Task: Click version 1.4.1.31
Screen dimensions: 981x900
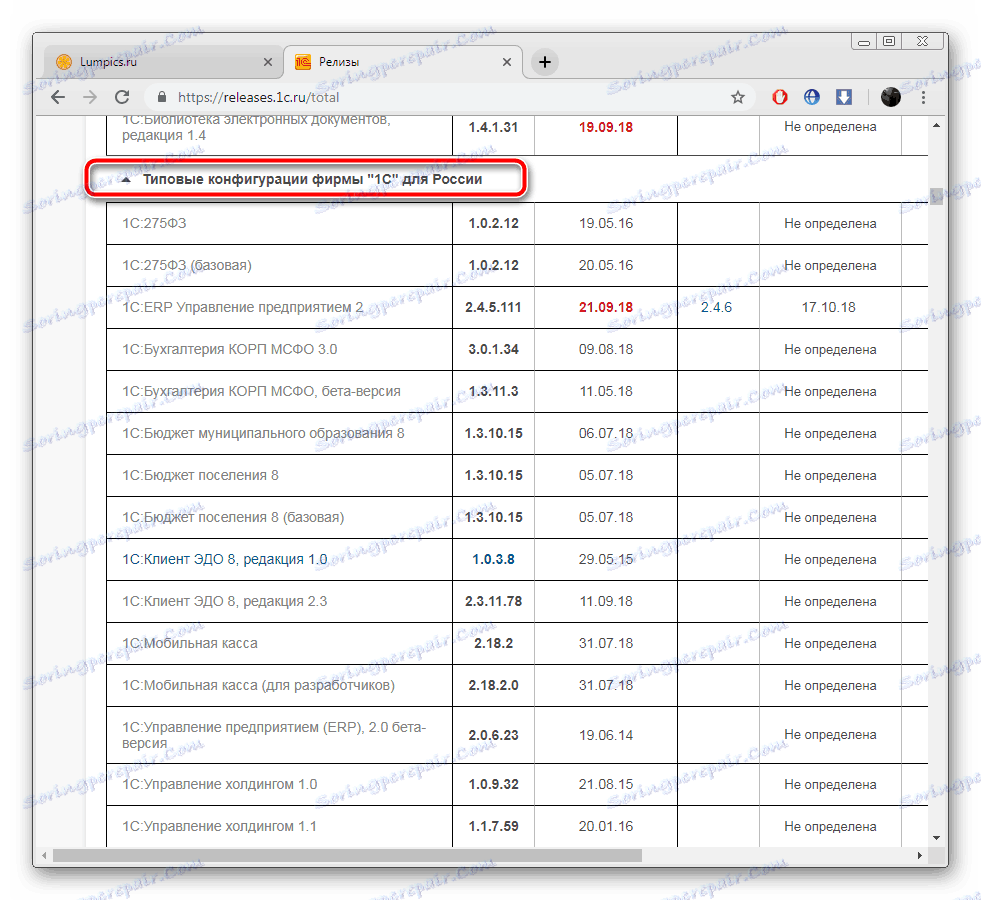Action: coord(493,127)
